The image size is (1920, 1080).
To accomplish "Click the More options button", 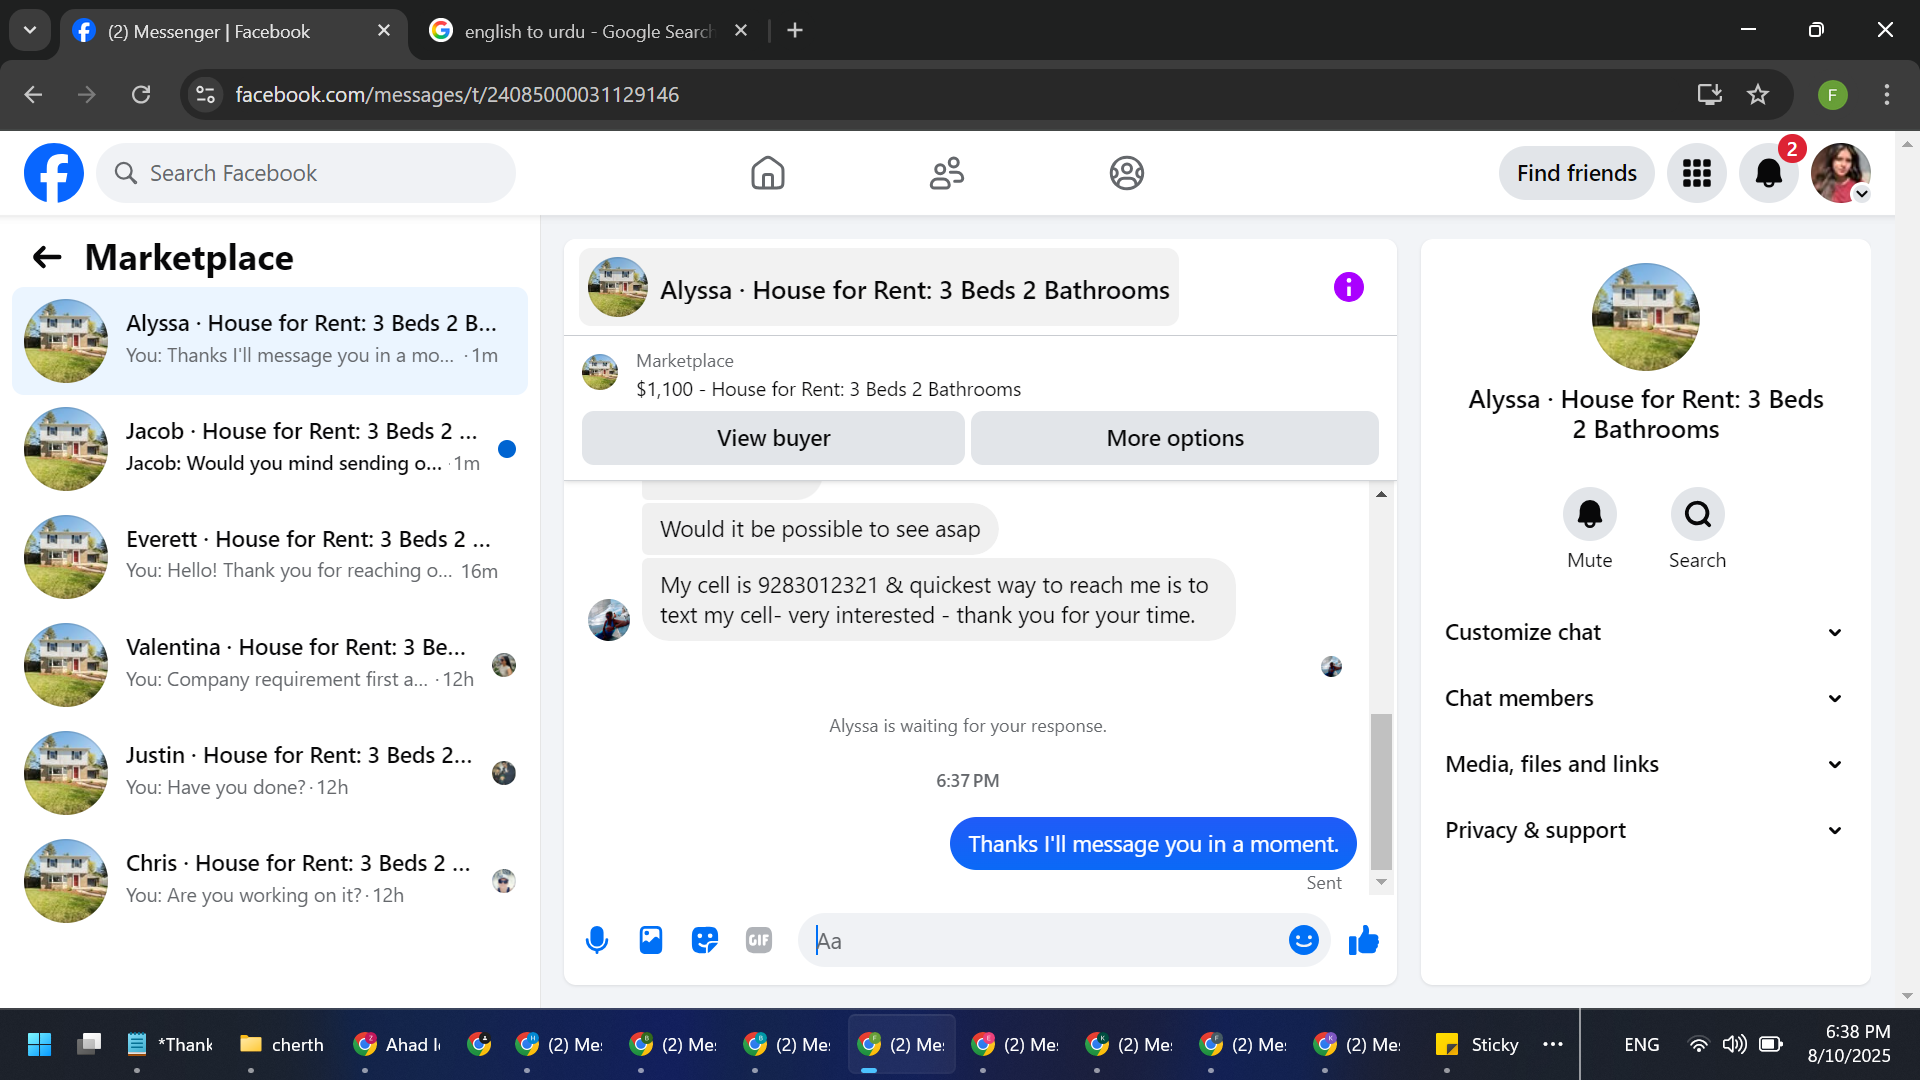I will (1174, 438).
